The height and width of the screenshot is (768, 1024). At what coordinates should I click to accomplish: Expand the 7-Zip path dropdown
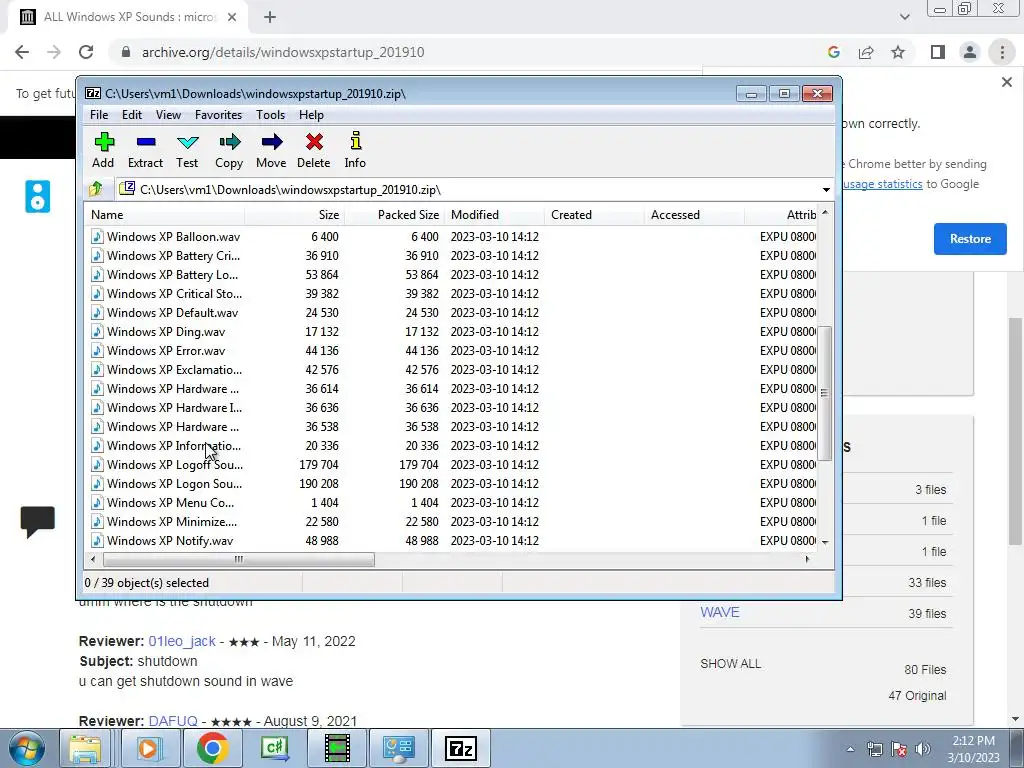tap(826, 190)
